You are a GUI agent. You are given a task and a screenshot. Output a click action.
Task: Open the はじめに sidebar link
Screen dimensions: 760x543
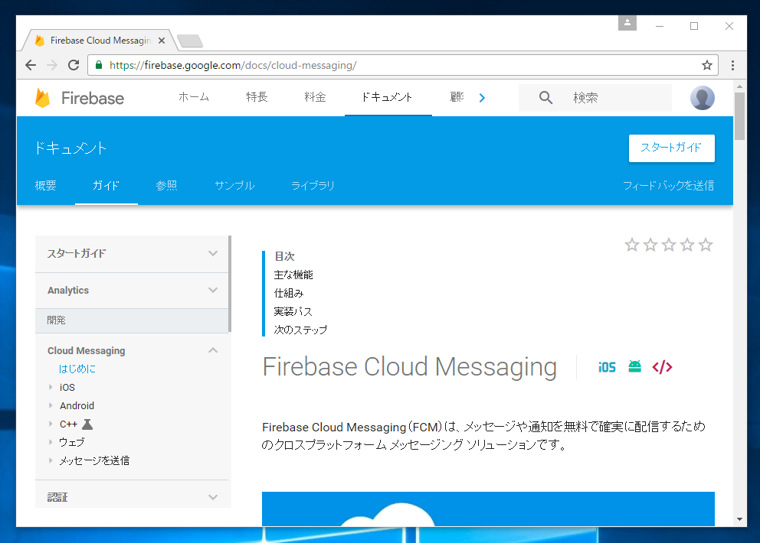[x=77, y=369]
